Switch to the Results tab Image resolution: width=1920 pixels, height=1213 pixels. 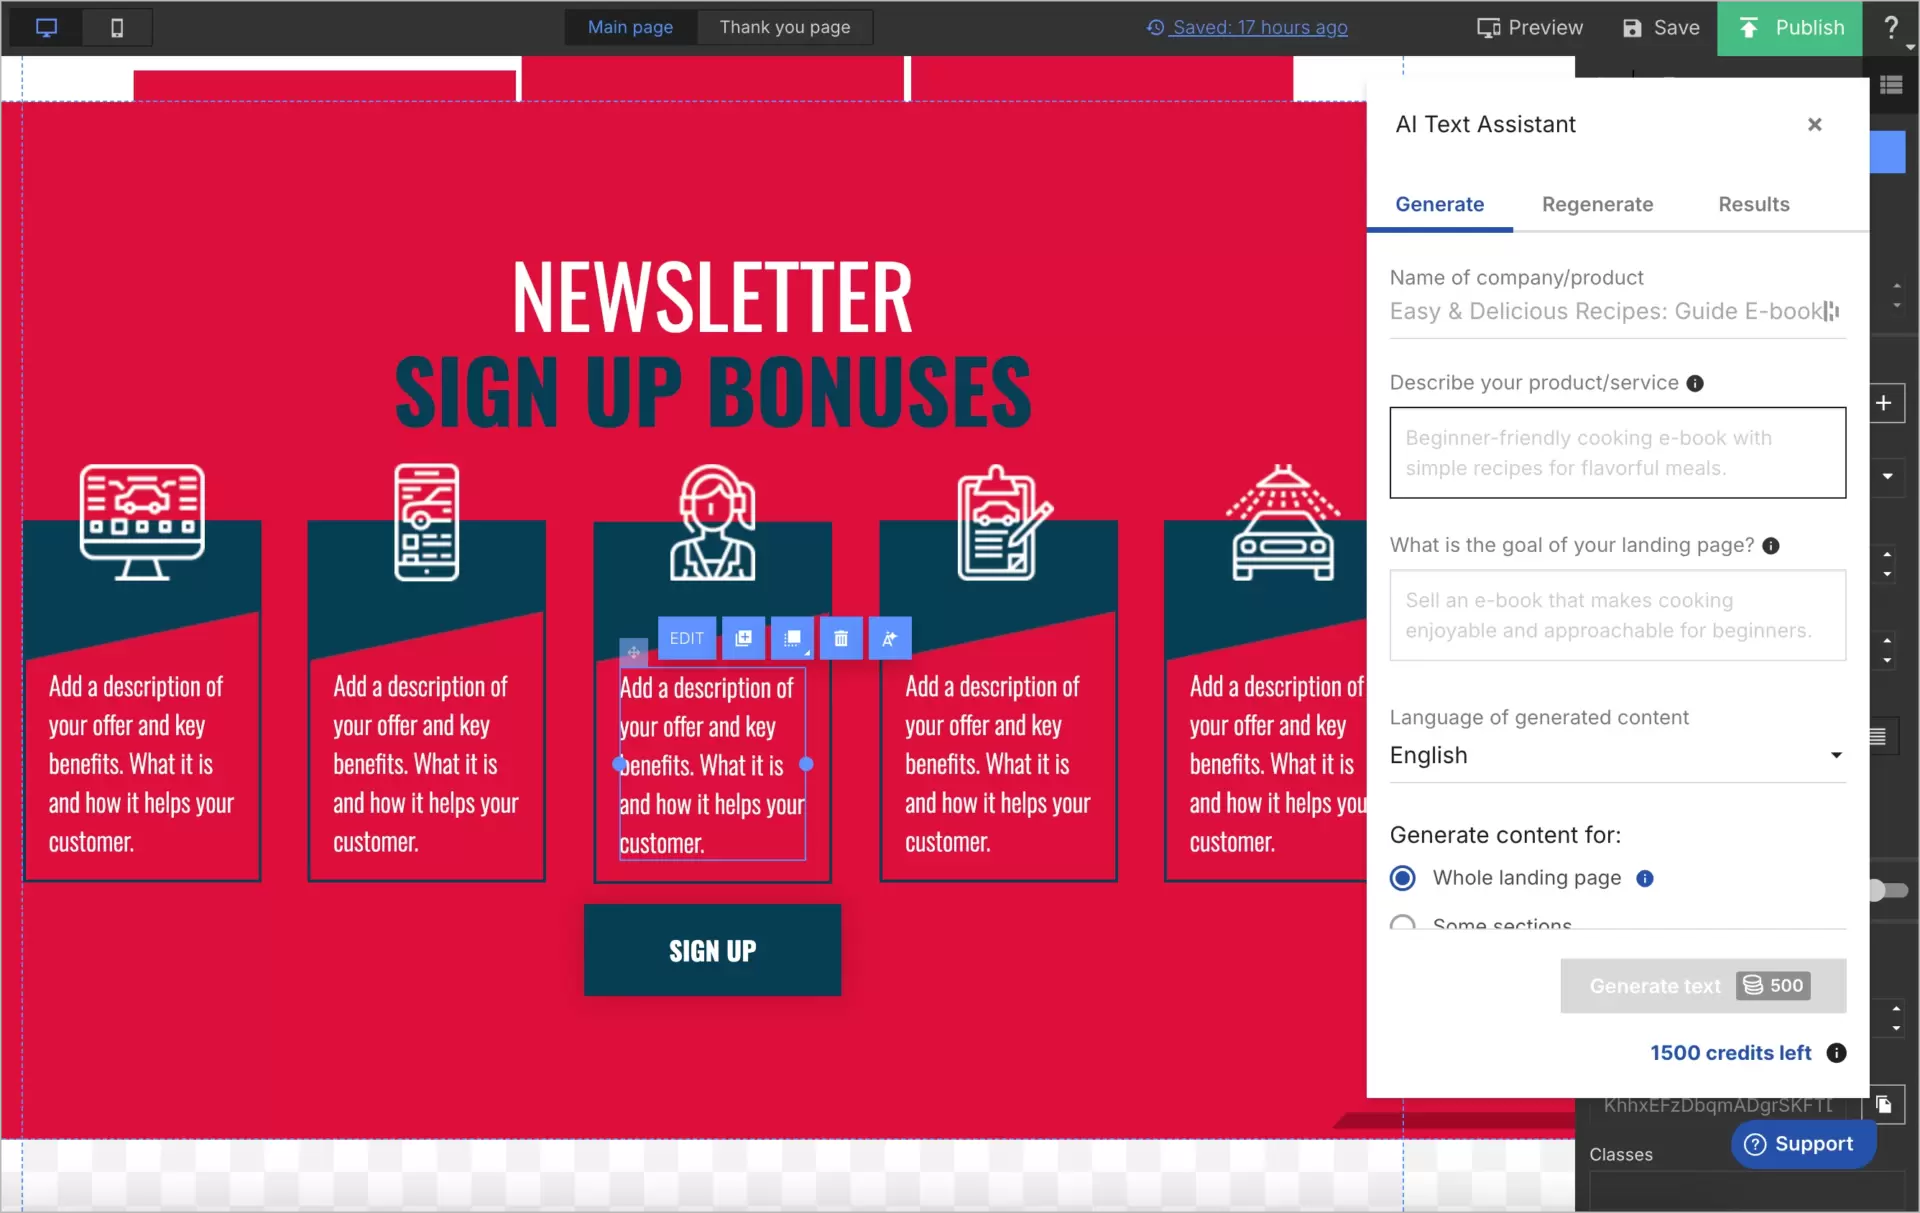coord(1754,203)
